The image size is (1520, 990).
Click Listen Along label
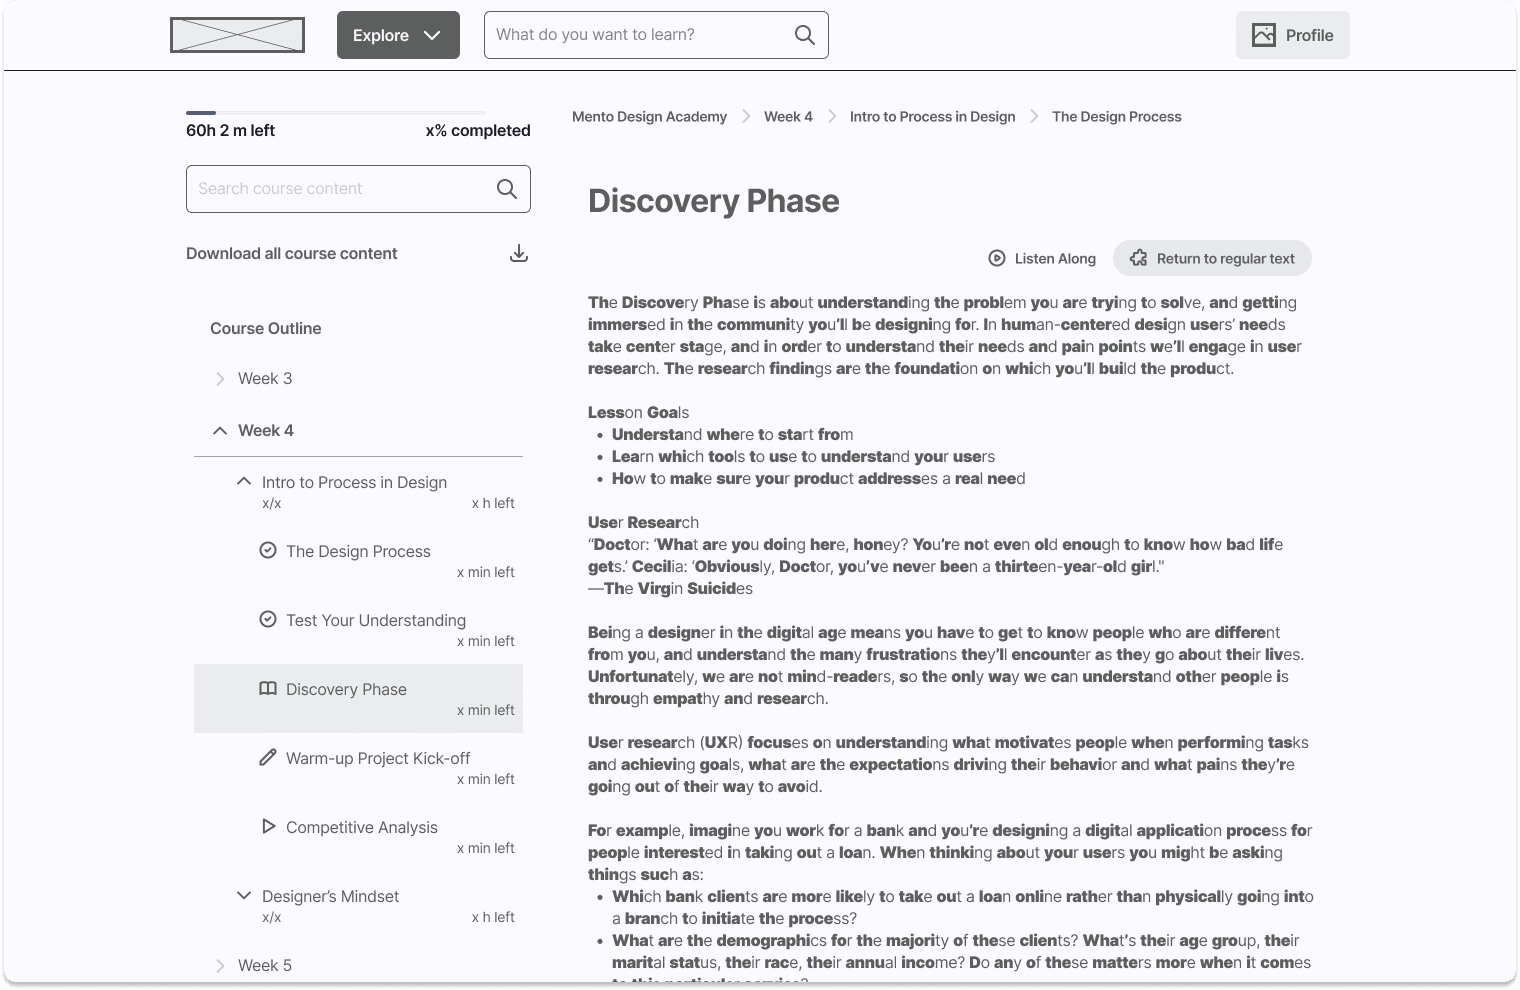coord(1055,259)
